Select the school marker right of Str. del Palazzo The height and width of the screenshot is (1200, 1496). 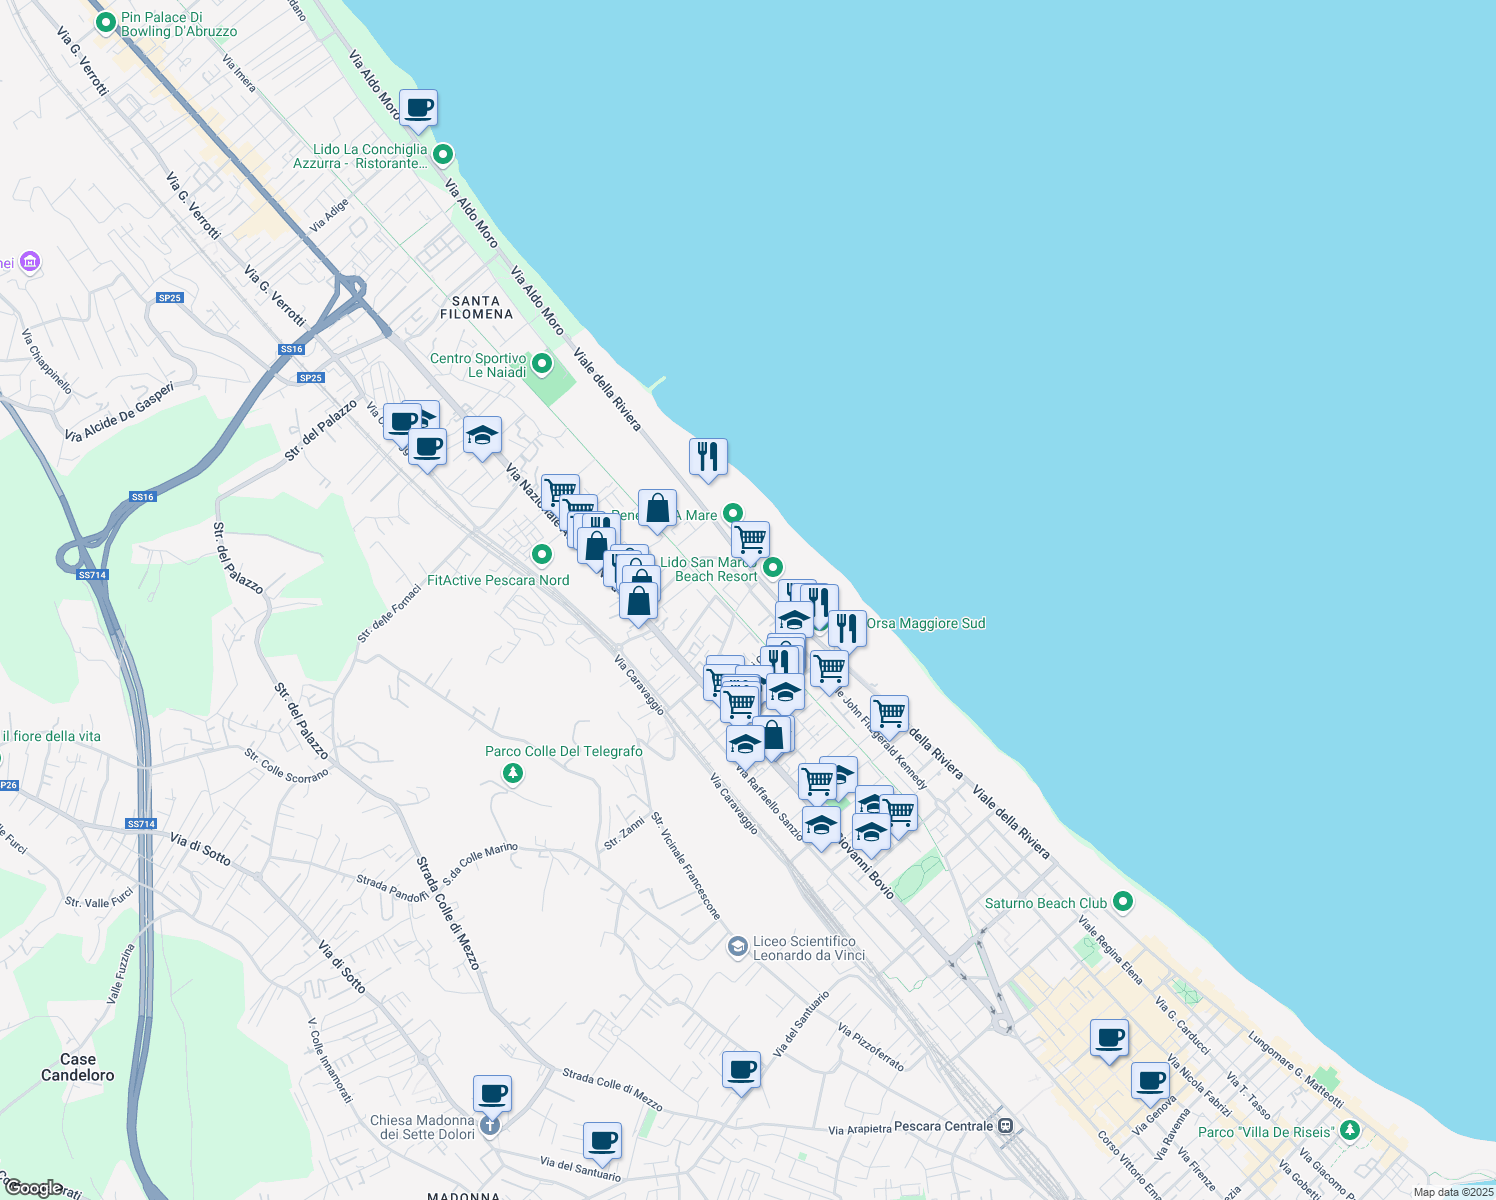482,436
